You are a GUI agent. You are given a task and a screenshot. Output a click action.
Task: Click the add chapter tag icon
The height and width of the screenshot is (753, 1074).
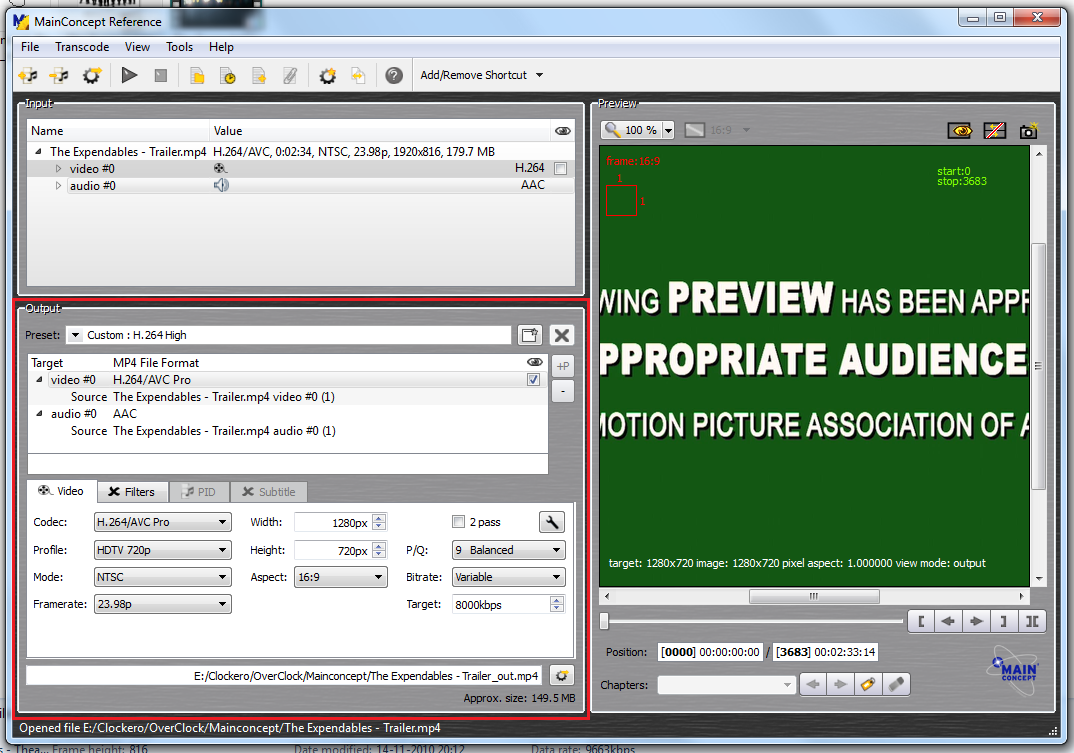coord(868,684)
